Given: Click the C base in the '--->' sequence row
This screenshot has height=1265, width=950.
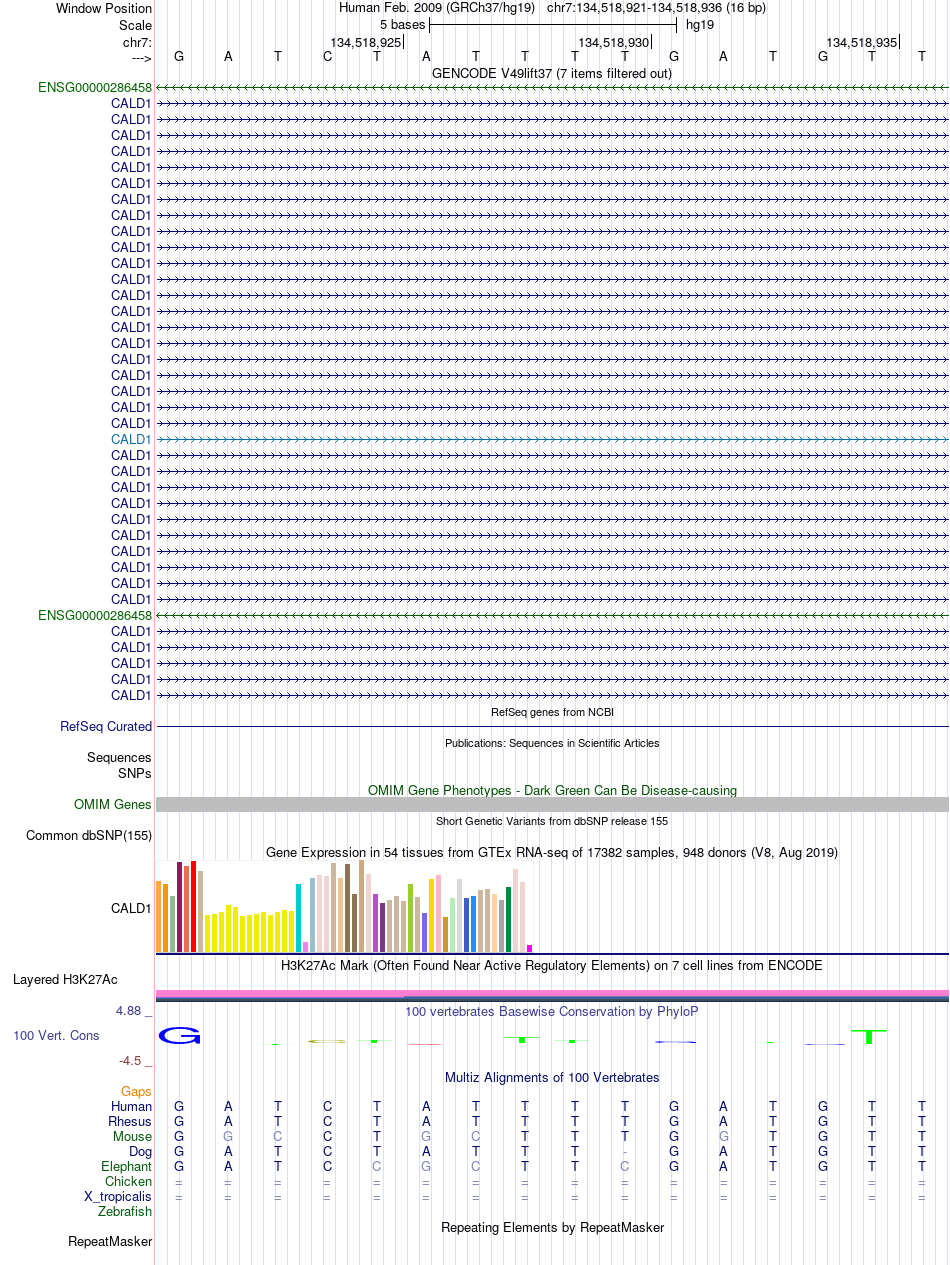Looking at the screenshot, I should (327, 57).
